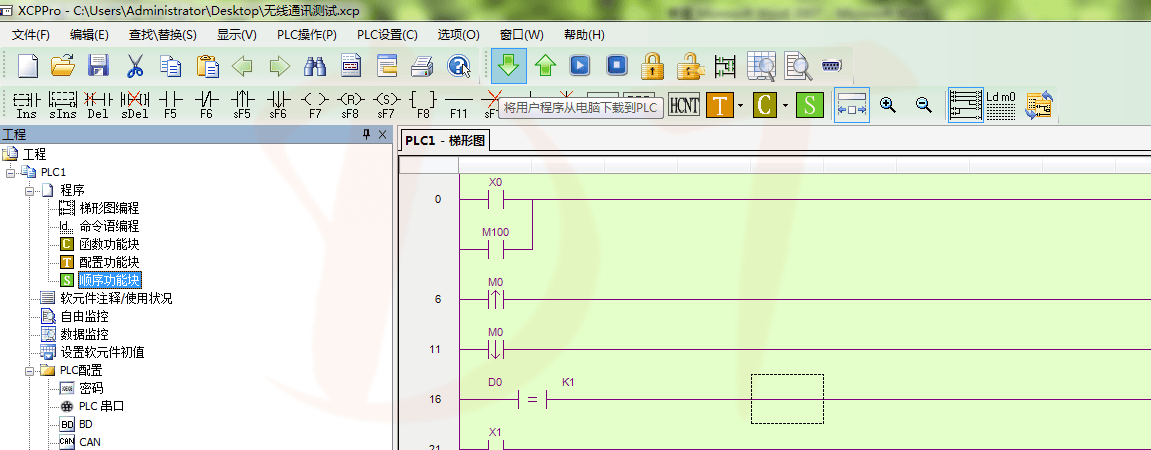This screenshot has height=450, width=1151.
Task: Open a project with the folder icon
Action: [63, 66]
